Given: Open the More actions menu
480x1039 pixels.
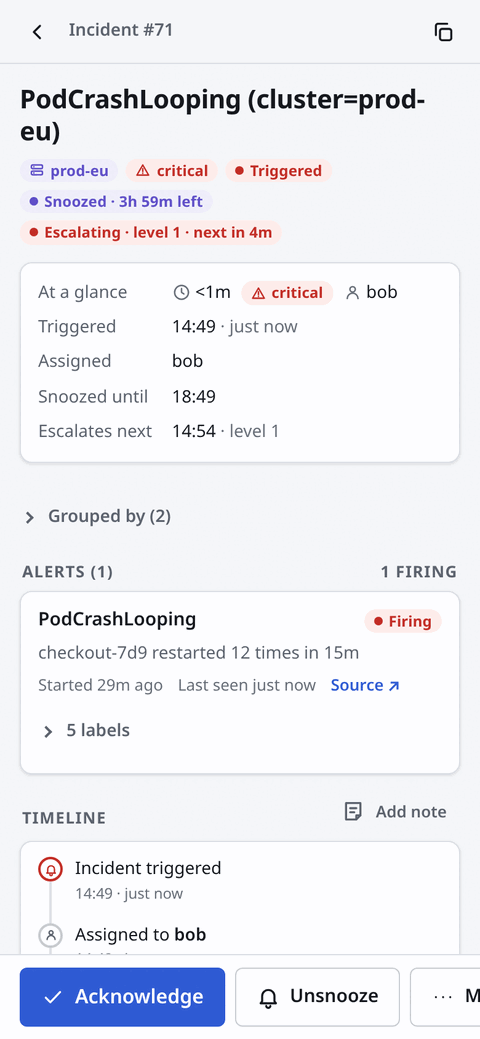Looking at the screenshot, I should pos(445,997).
